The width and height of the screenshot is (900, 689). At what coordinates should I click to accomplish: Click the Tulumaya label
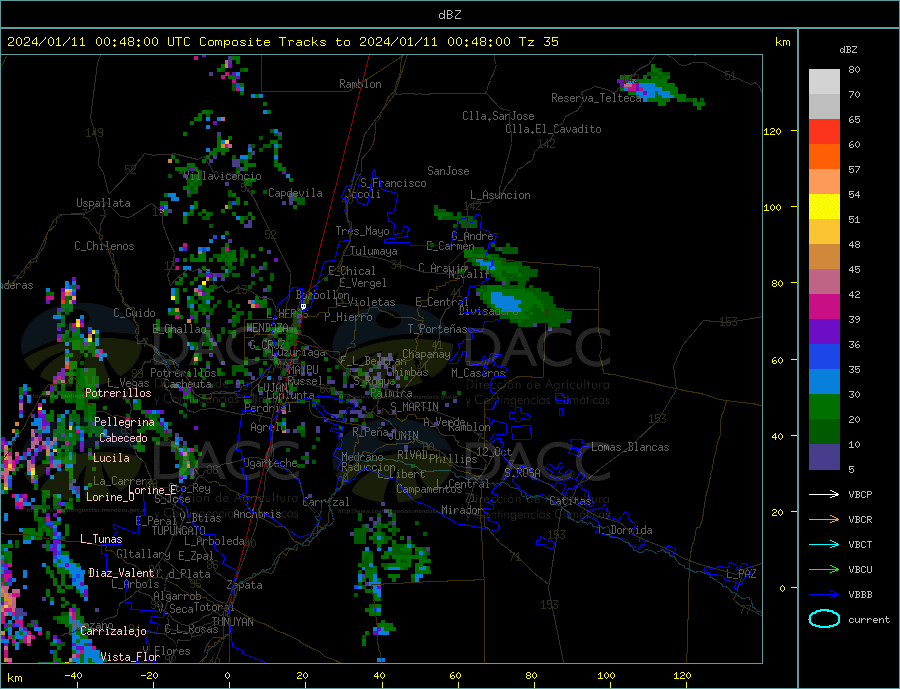(x=374, y=251)
